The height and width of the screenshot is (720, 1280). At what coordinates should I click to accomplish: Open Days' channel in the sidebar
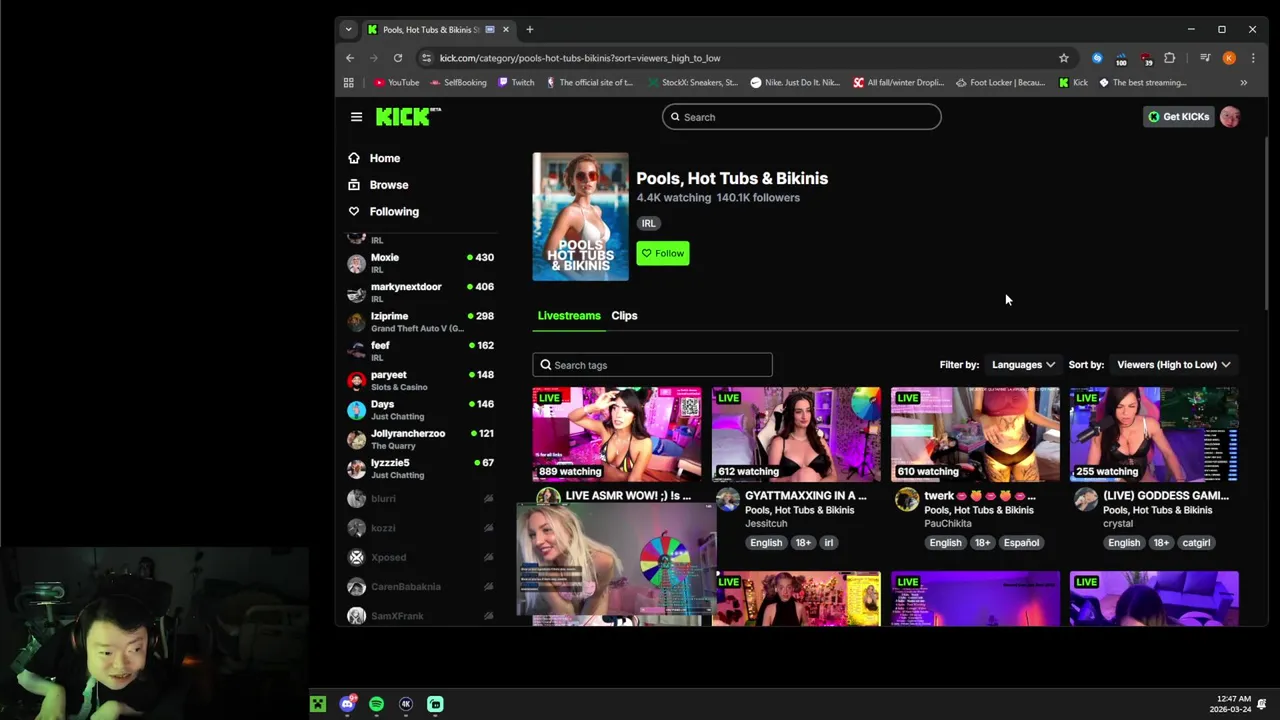click(420, 409)
